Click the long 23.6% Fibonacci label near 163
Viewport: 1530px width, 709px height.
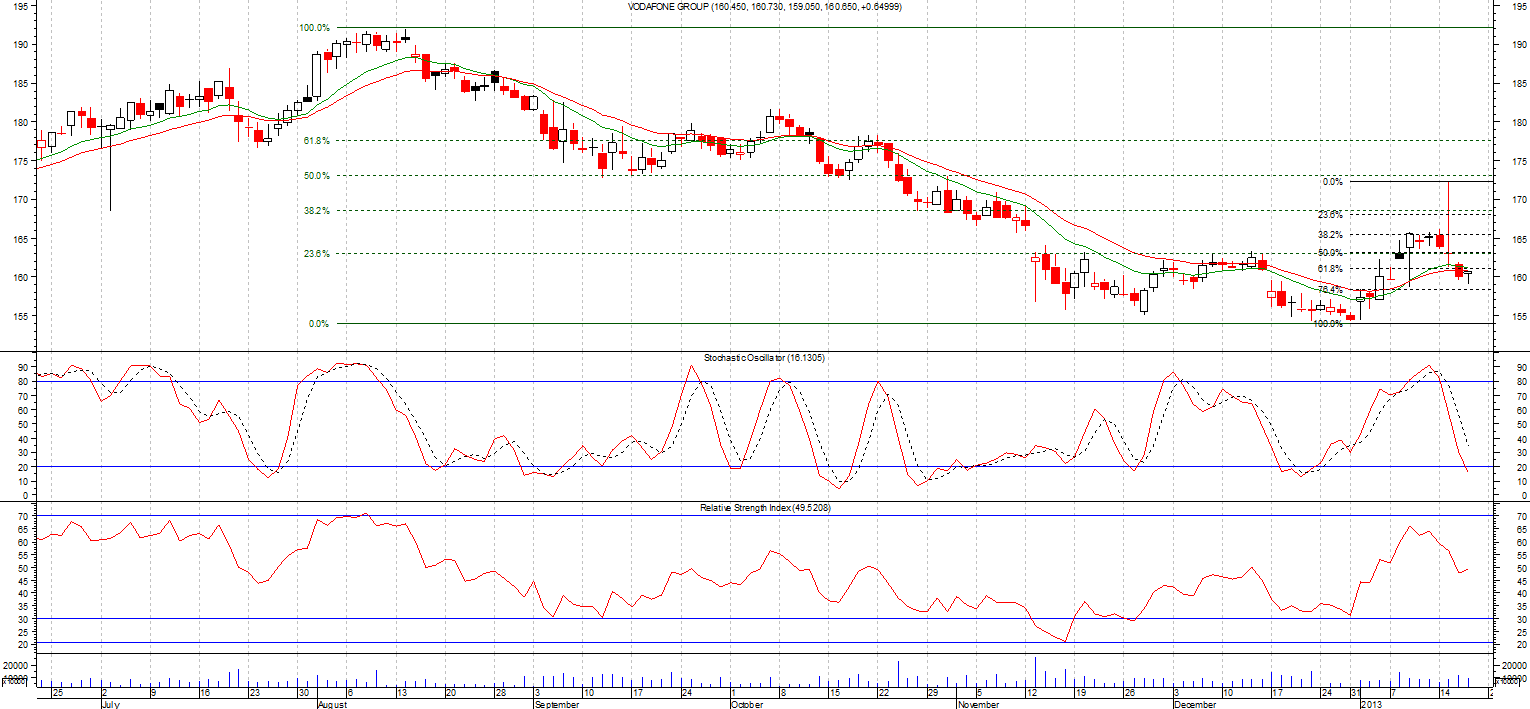[316, 254]
